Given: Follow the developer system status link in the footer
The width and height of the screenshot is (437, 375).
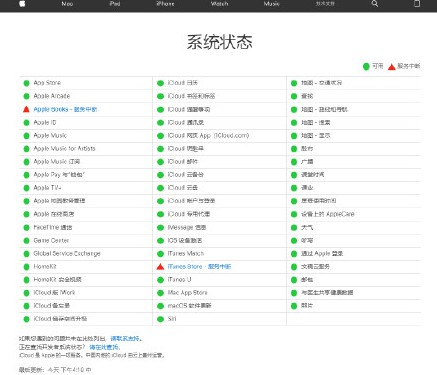Looking at the screenshot, I should [104, 347].
